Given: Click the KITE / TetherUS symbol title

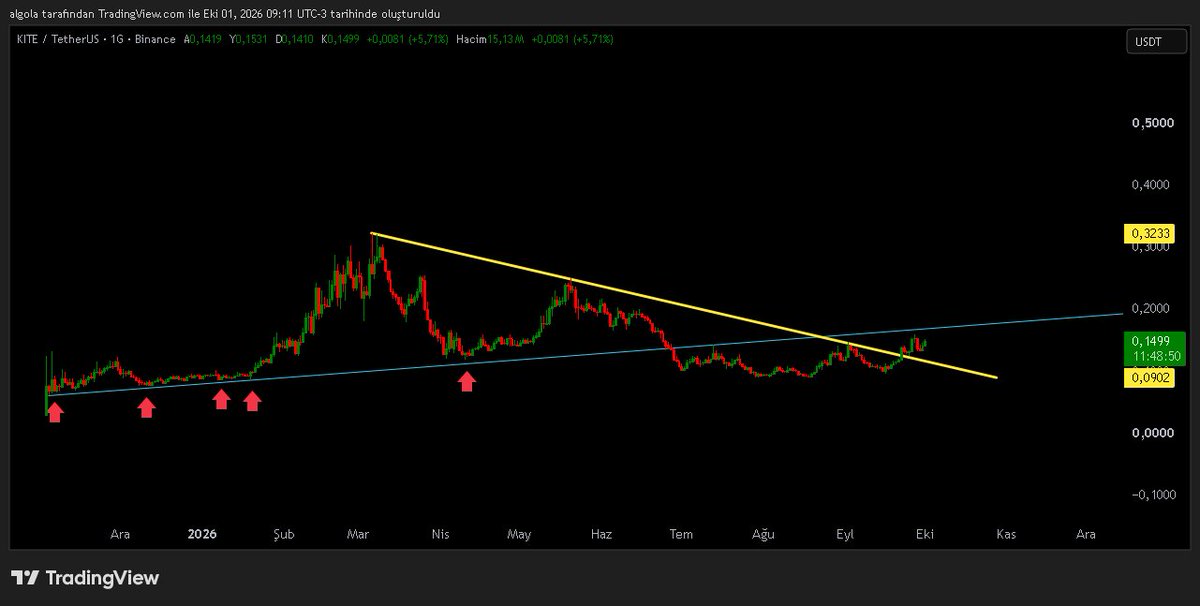Looking at the screenshot, I should click(57, 39).
